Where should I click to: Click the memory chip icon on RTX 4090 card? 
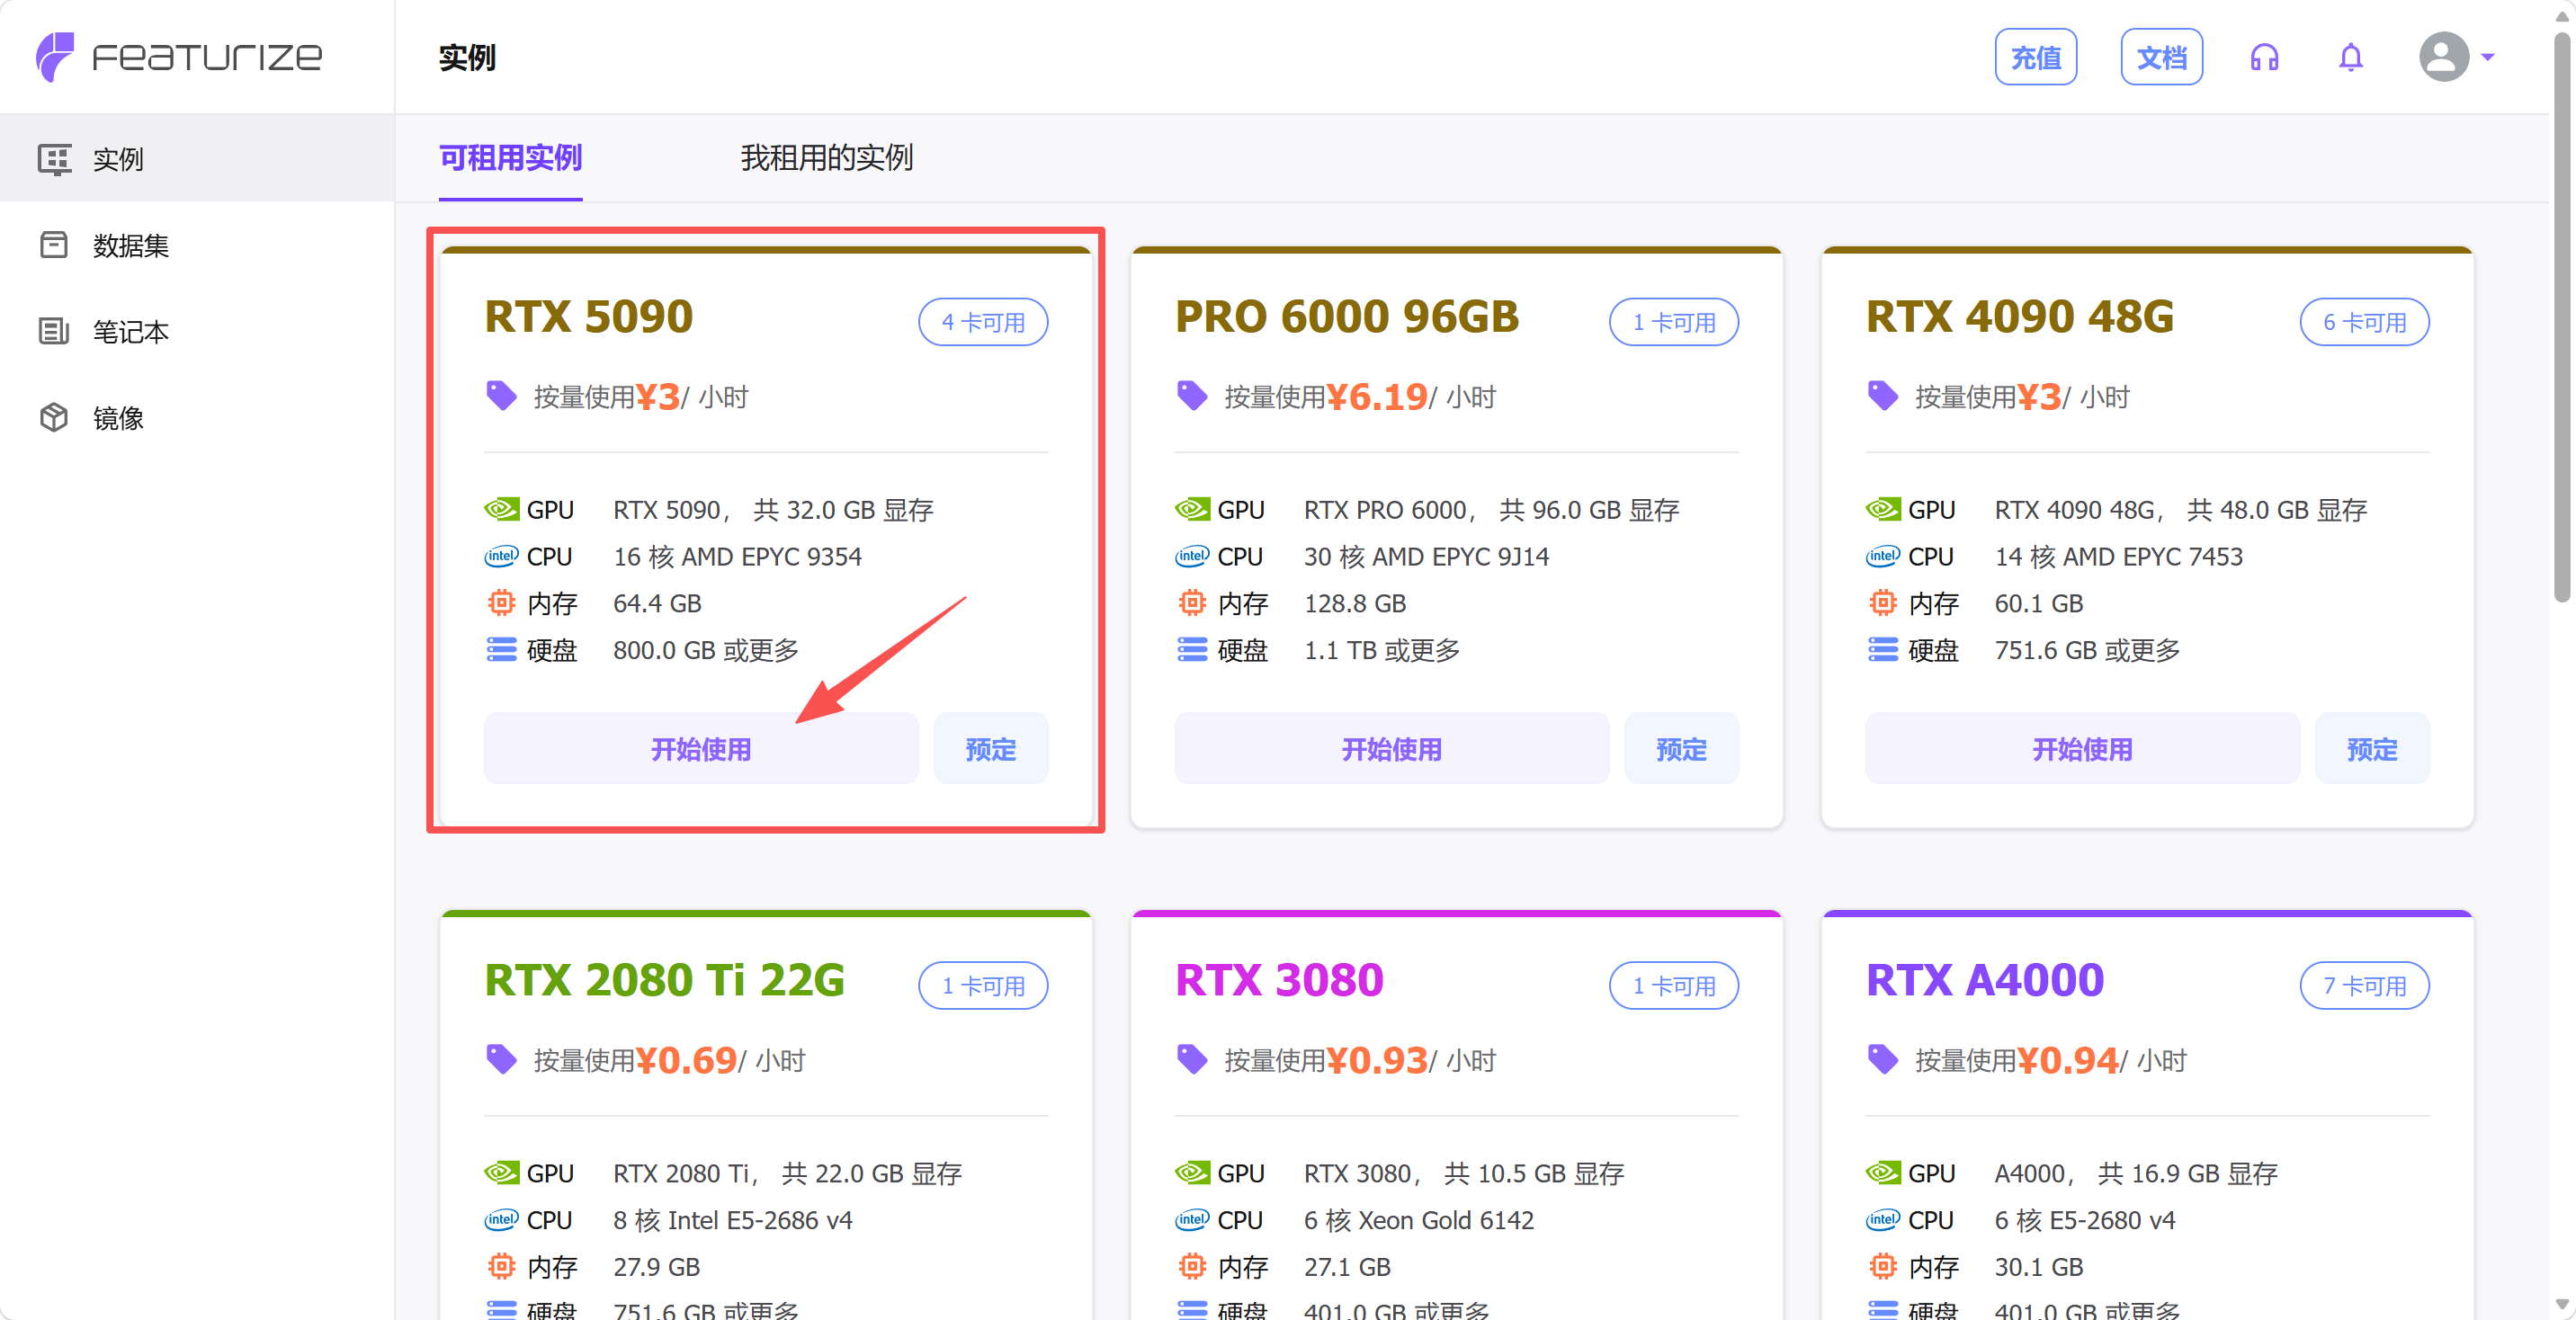1883,603
